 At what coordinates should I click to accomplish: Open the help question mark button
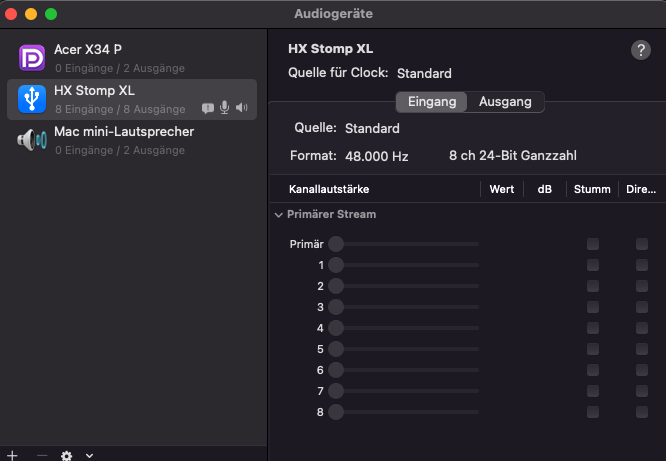pos(641,50)
